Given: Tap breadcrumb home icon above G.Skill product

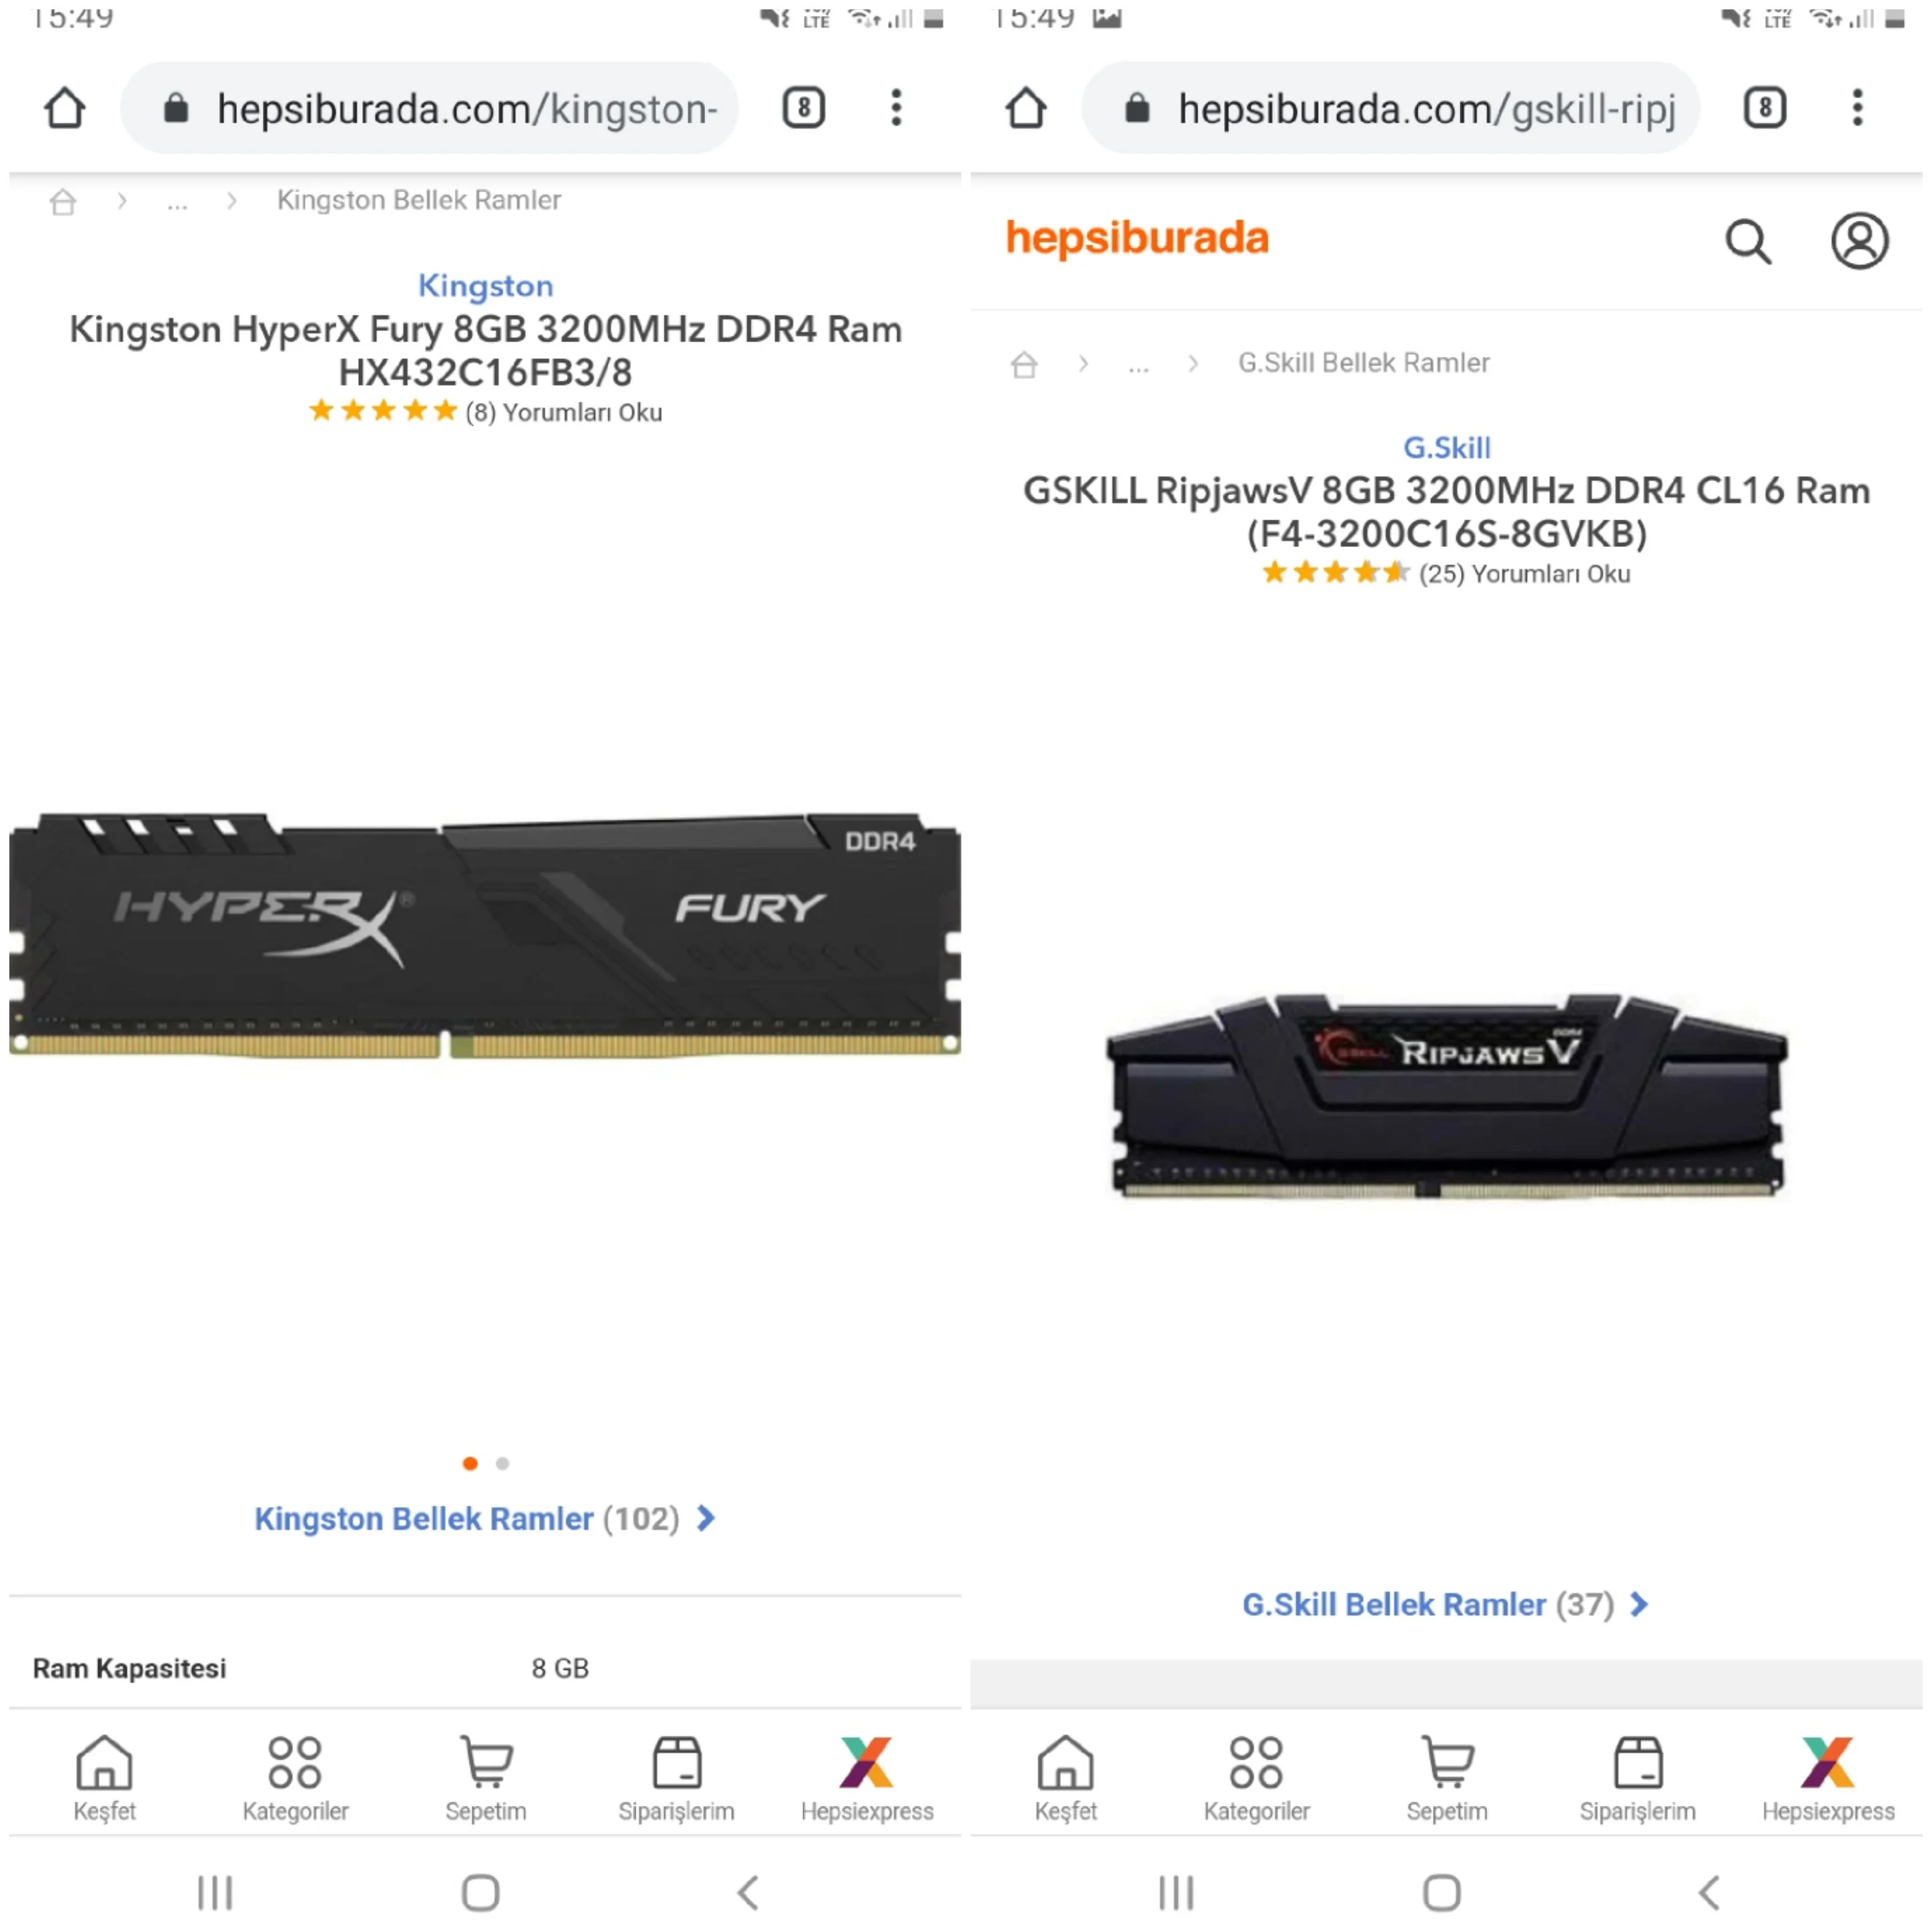Looking at the screenshot, I should pos(1024,364).
